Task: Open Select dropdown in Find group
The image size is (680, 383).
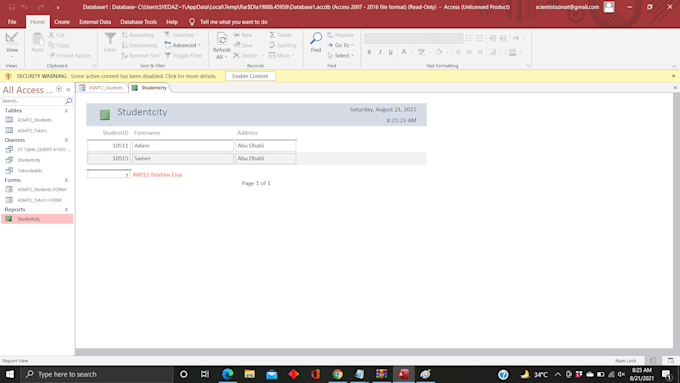Action: click(x=341, y=56)
